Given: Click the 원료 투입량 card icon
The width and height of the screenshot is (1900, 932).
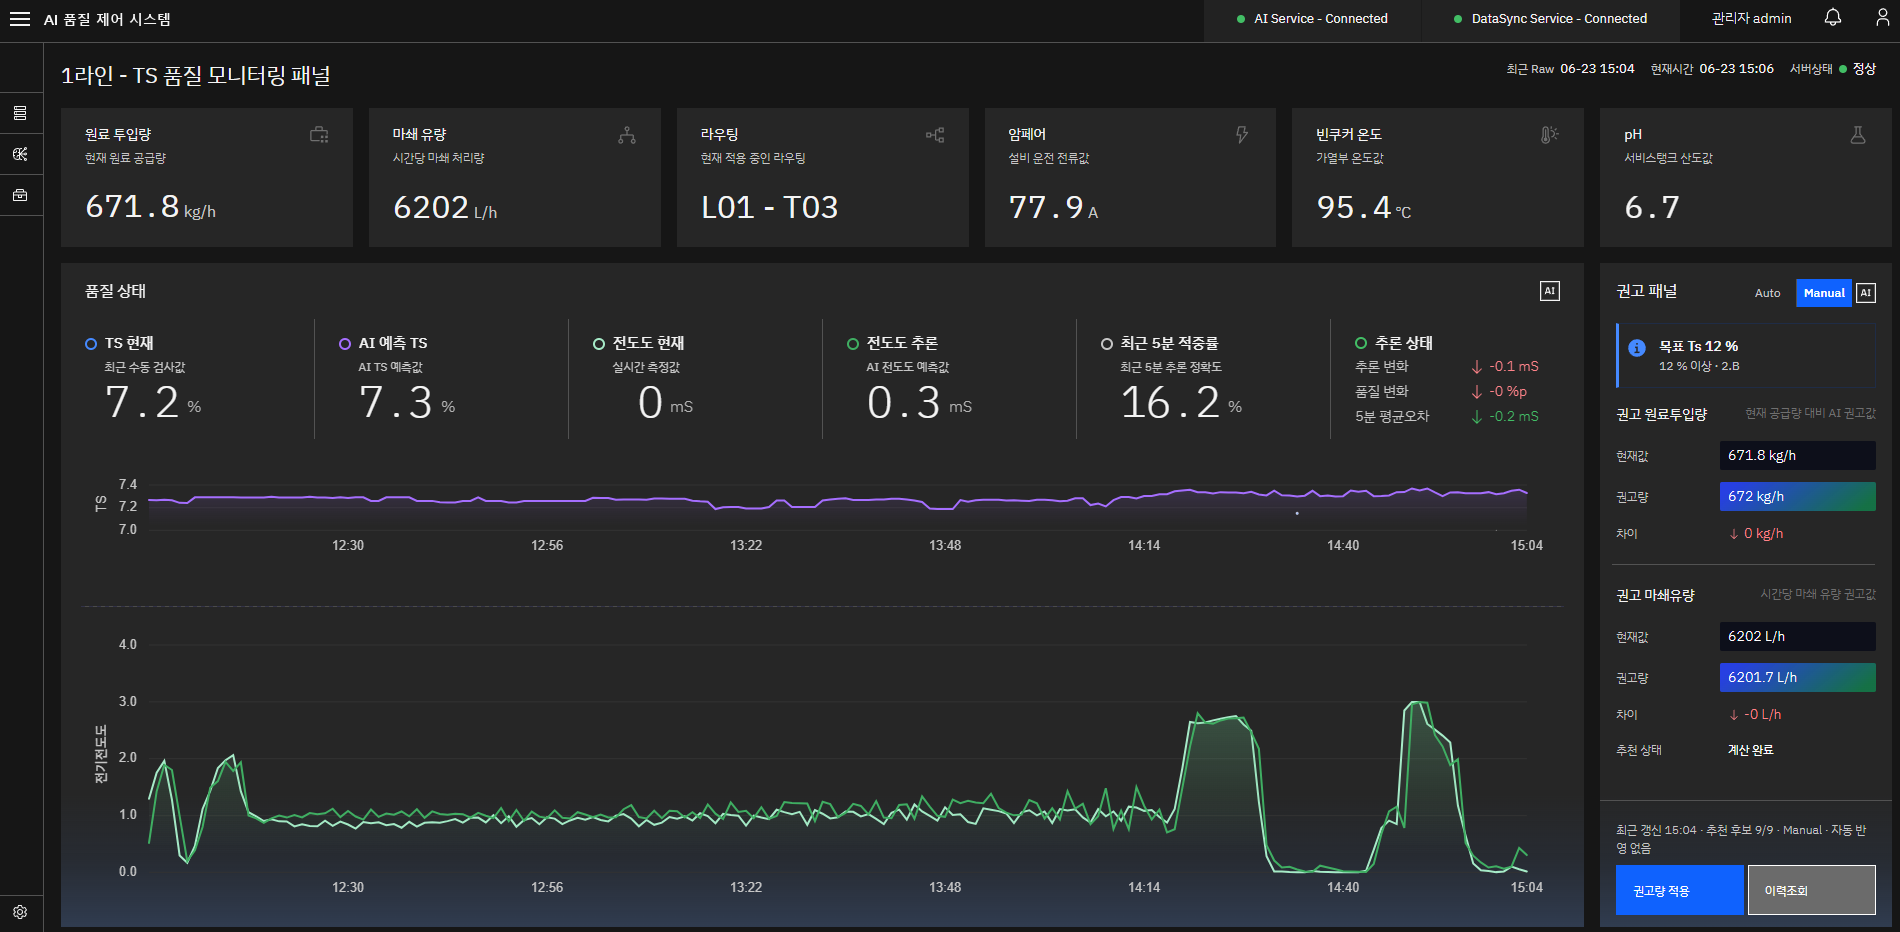Looking at the screenshot, I should click(319, 135).
